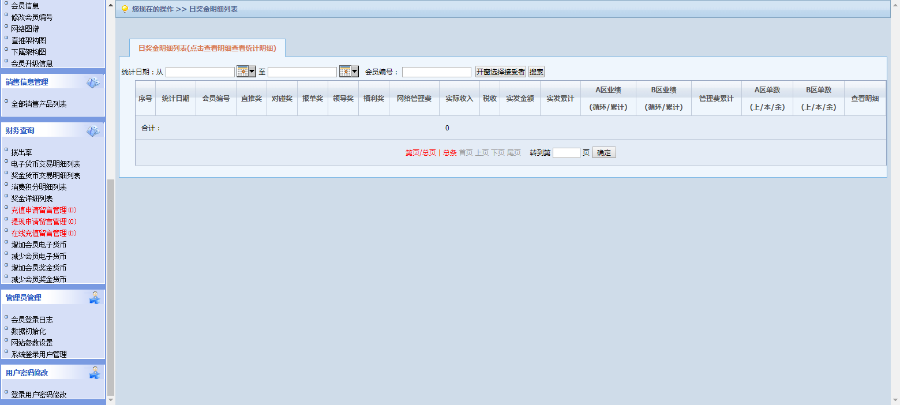Open 系统登录用户管理 sidebar link
This screenshot has height=405, width=900.
pyautogui.click(x=39, y=355)
